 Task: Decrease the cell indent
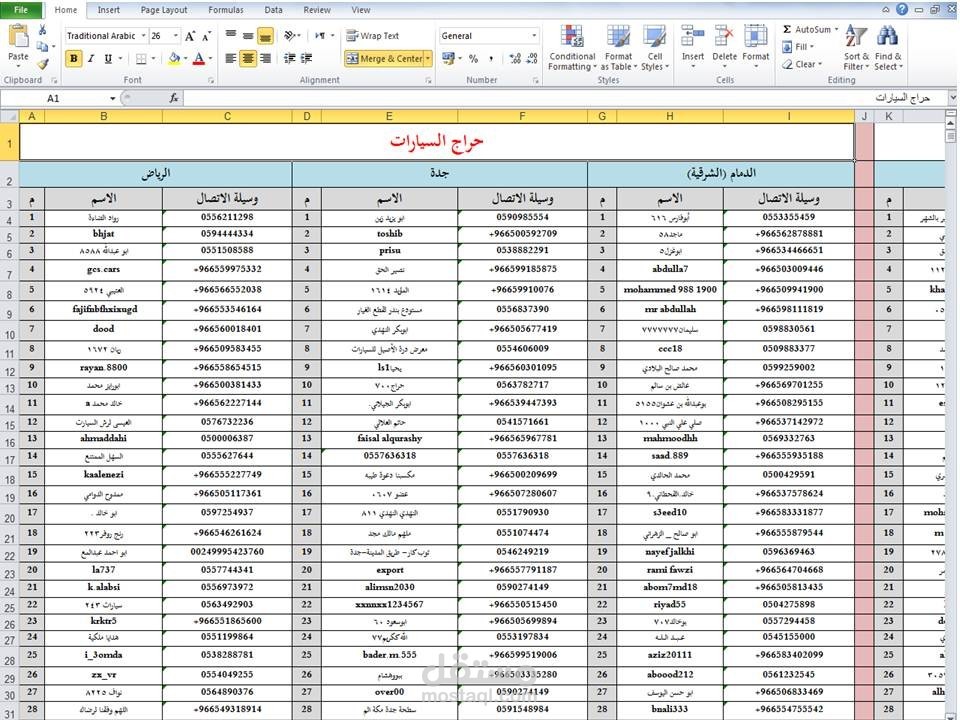click(x=290, y=59)
